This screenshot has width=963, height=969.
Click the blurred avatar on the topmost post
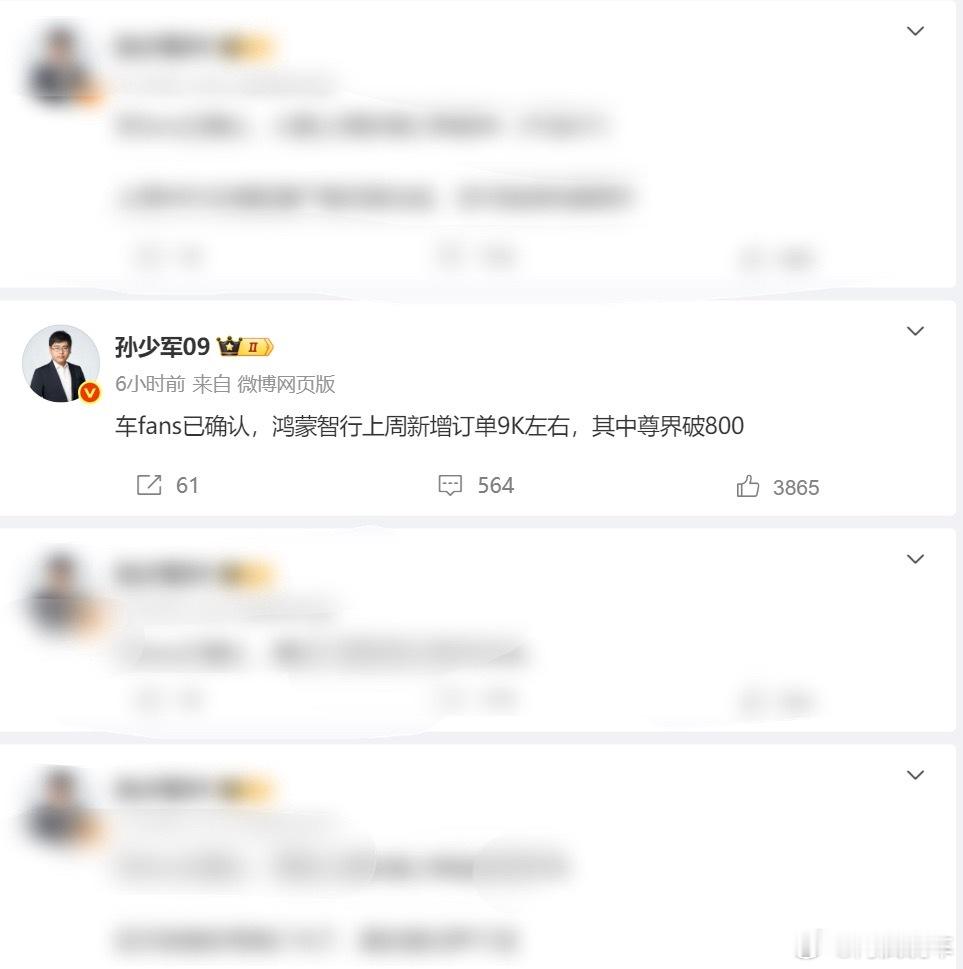[x=61, y=64]
